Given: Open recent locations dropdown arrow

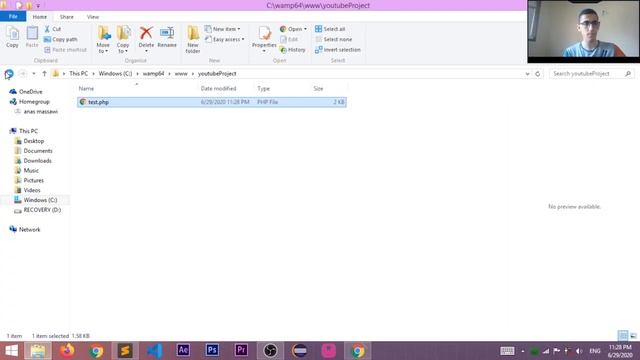Looking at the screenshot, I should 34,74.
